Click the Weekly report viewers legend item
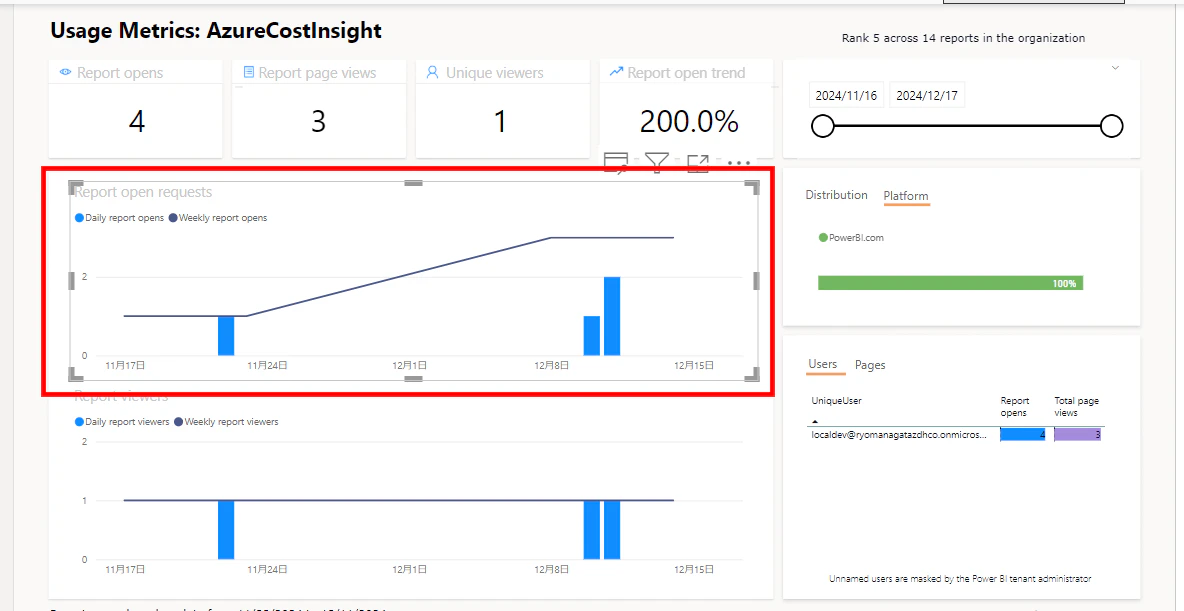 pyautogui.click(x=226, y=421)
